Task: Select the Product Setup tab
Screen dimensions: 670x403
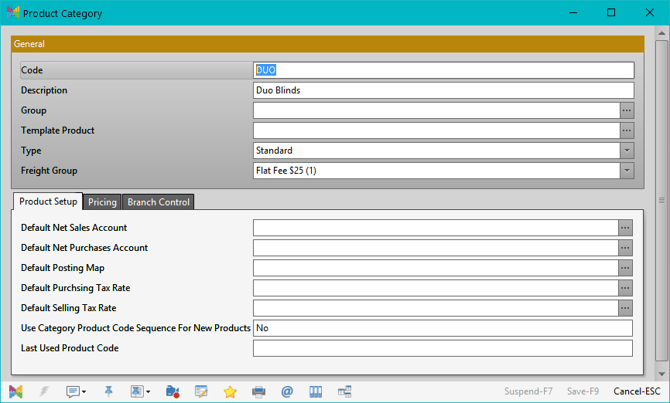Action: (x=48, y=201)
